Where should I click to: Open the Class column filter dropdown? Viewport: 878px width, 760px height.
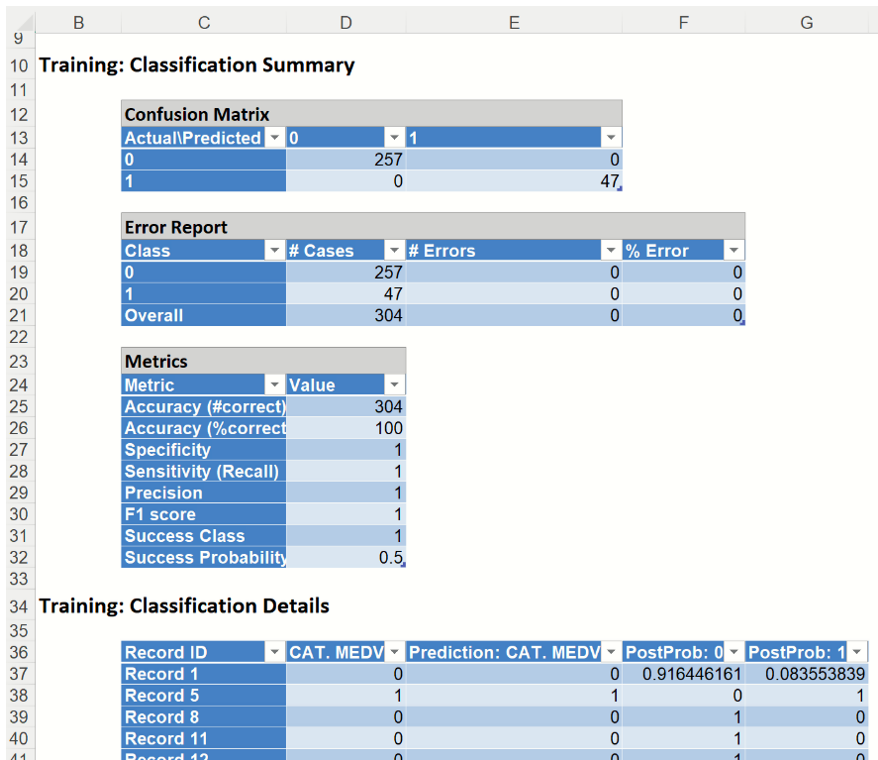click(x=274, y=251)
